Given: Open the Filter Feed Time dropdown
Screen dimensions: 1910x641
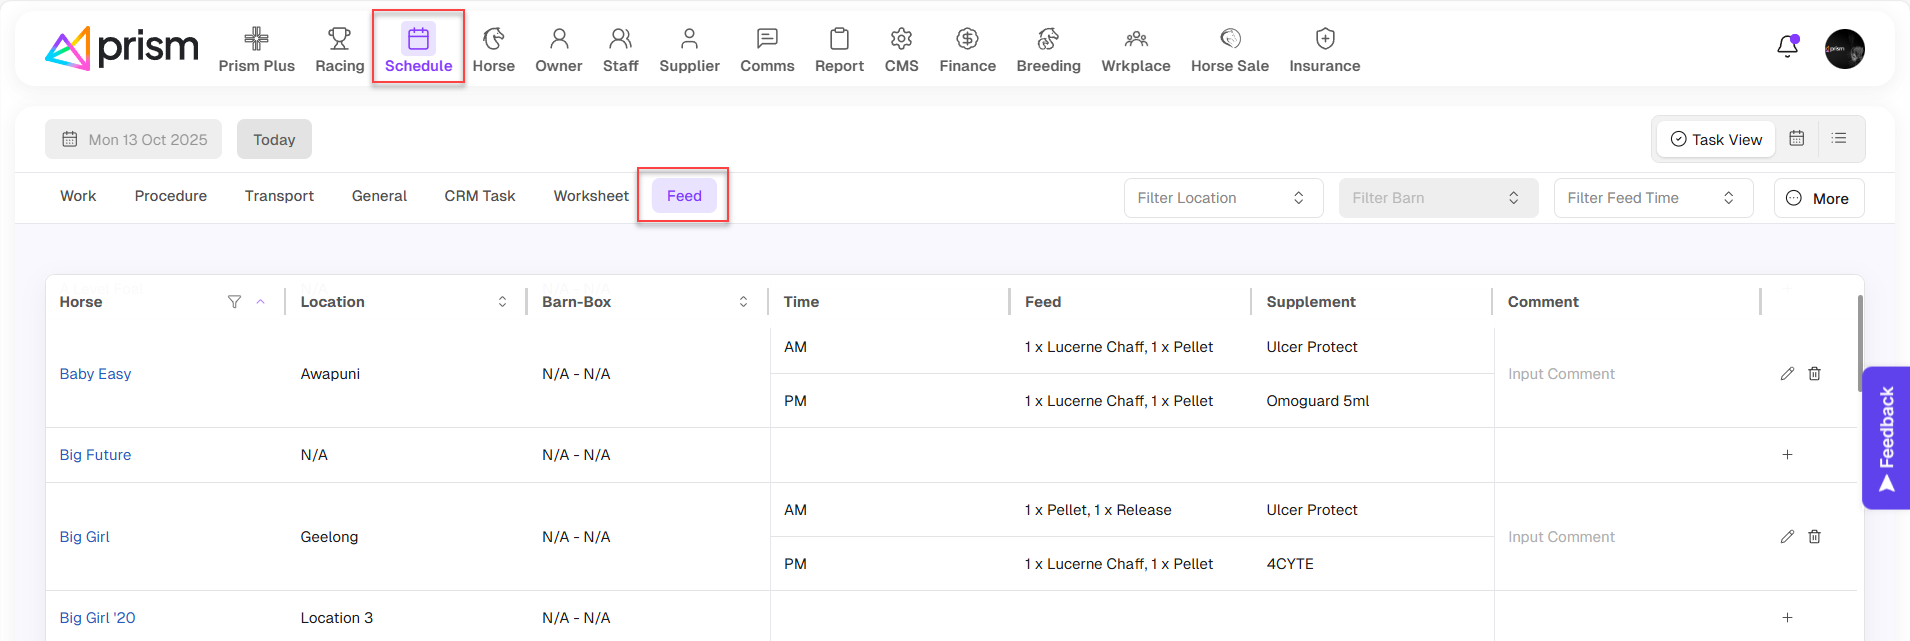Looking at the screenshot, I should tap(1652, 198).
